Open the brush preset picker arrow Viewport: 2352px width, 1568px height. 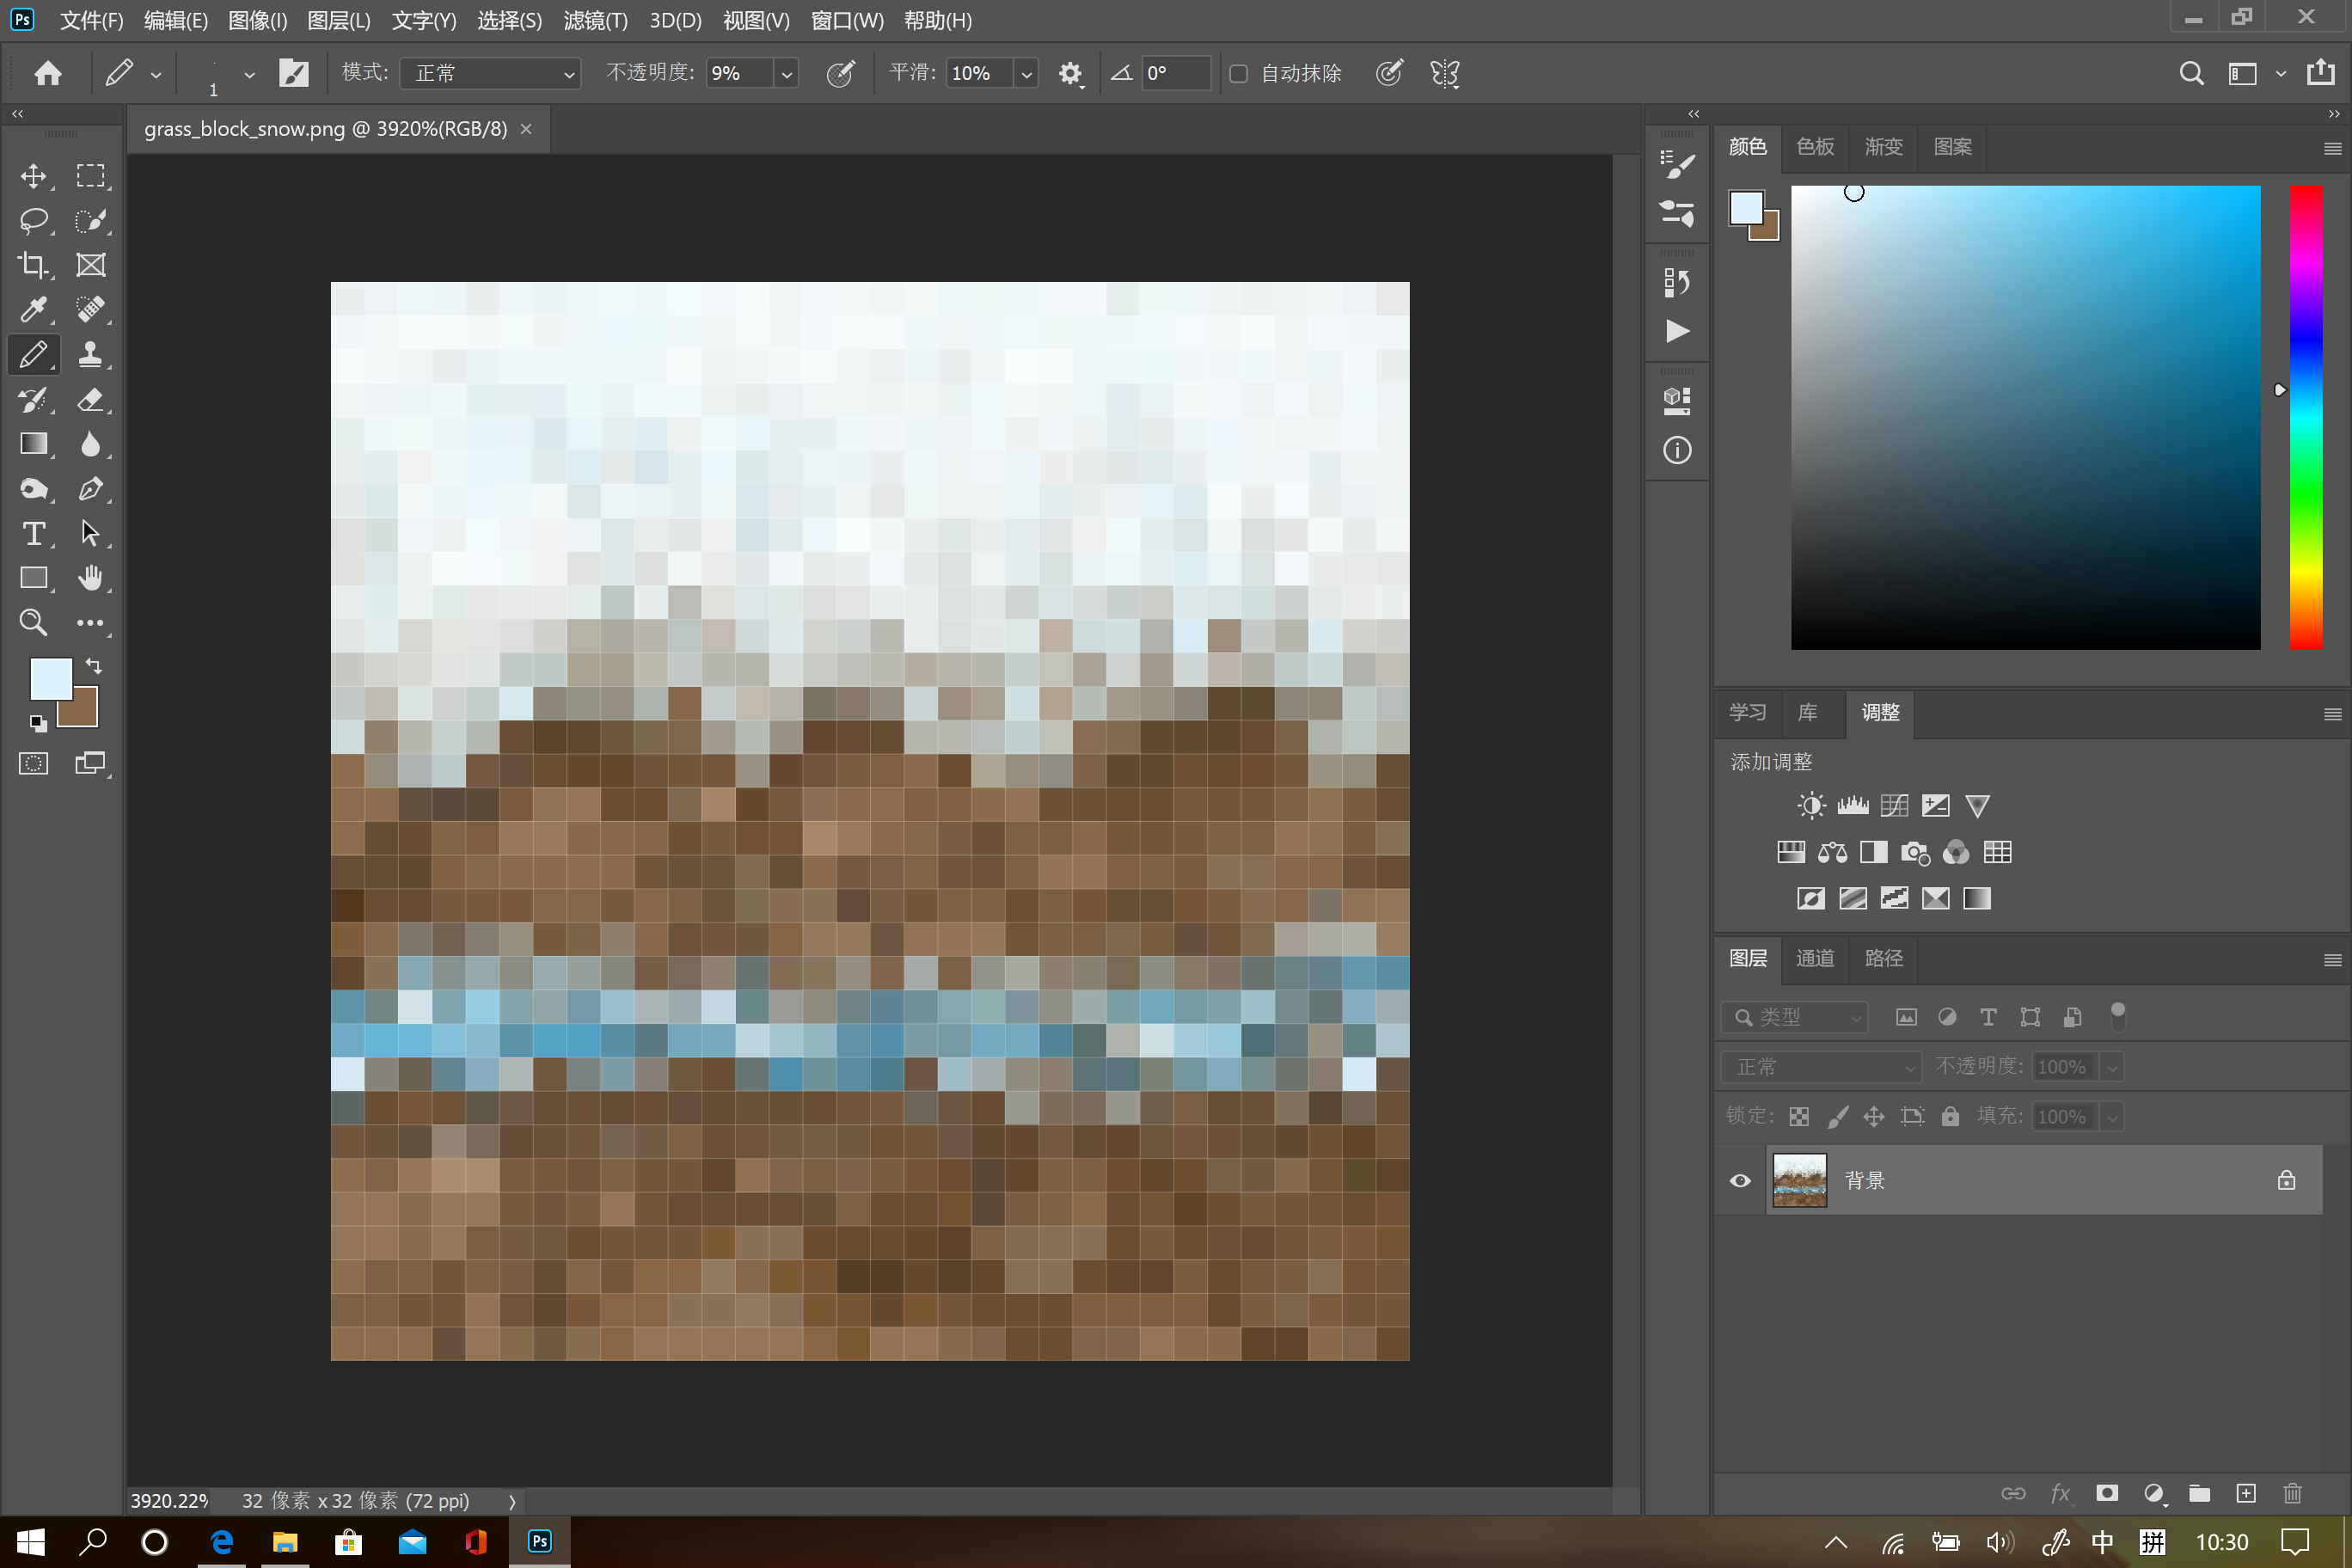[x=249, y=74]
